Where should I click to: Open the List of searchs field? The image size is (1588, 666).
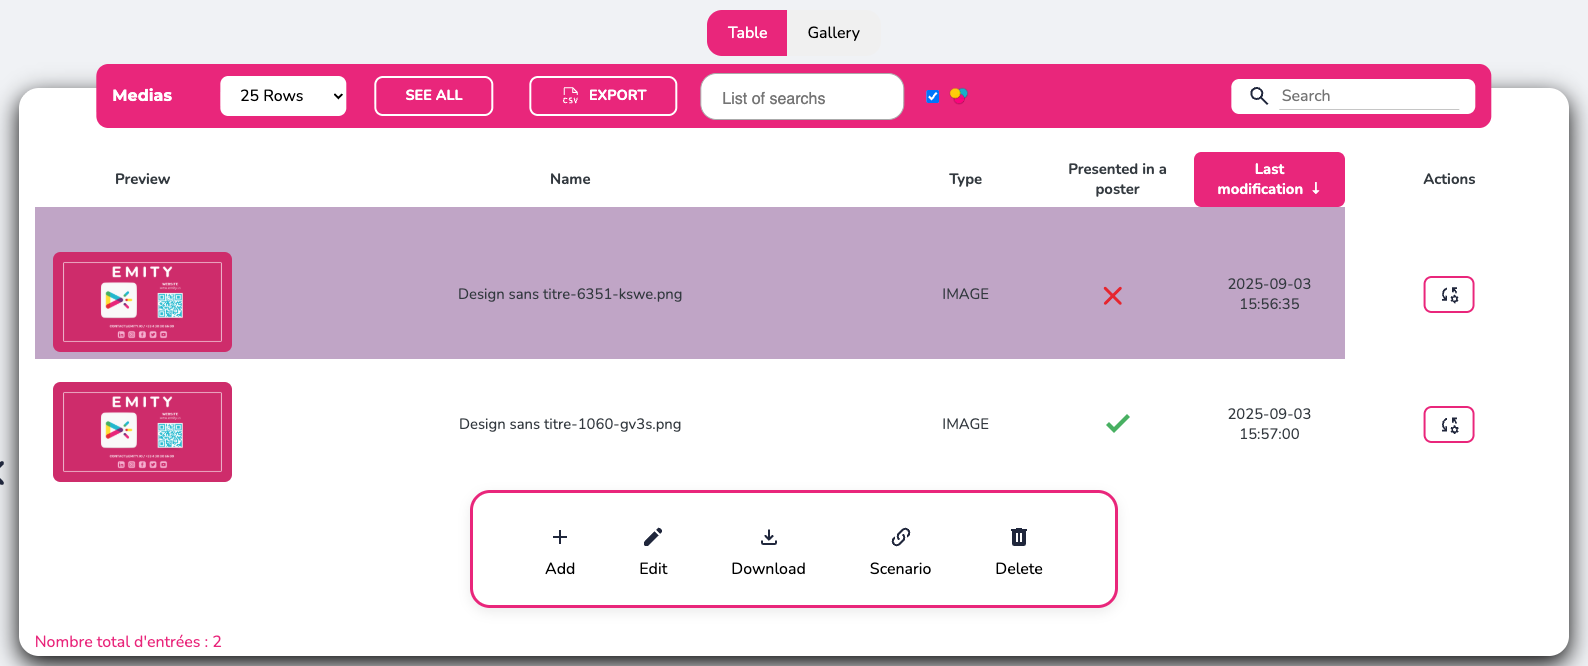tap(802, 98)
